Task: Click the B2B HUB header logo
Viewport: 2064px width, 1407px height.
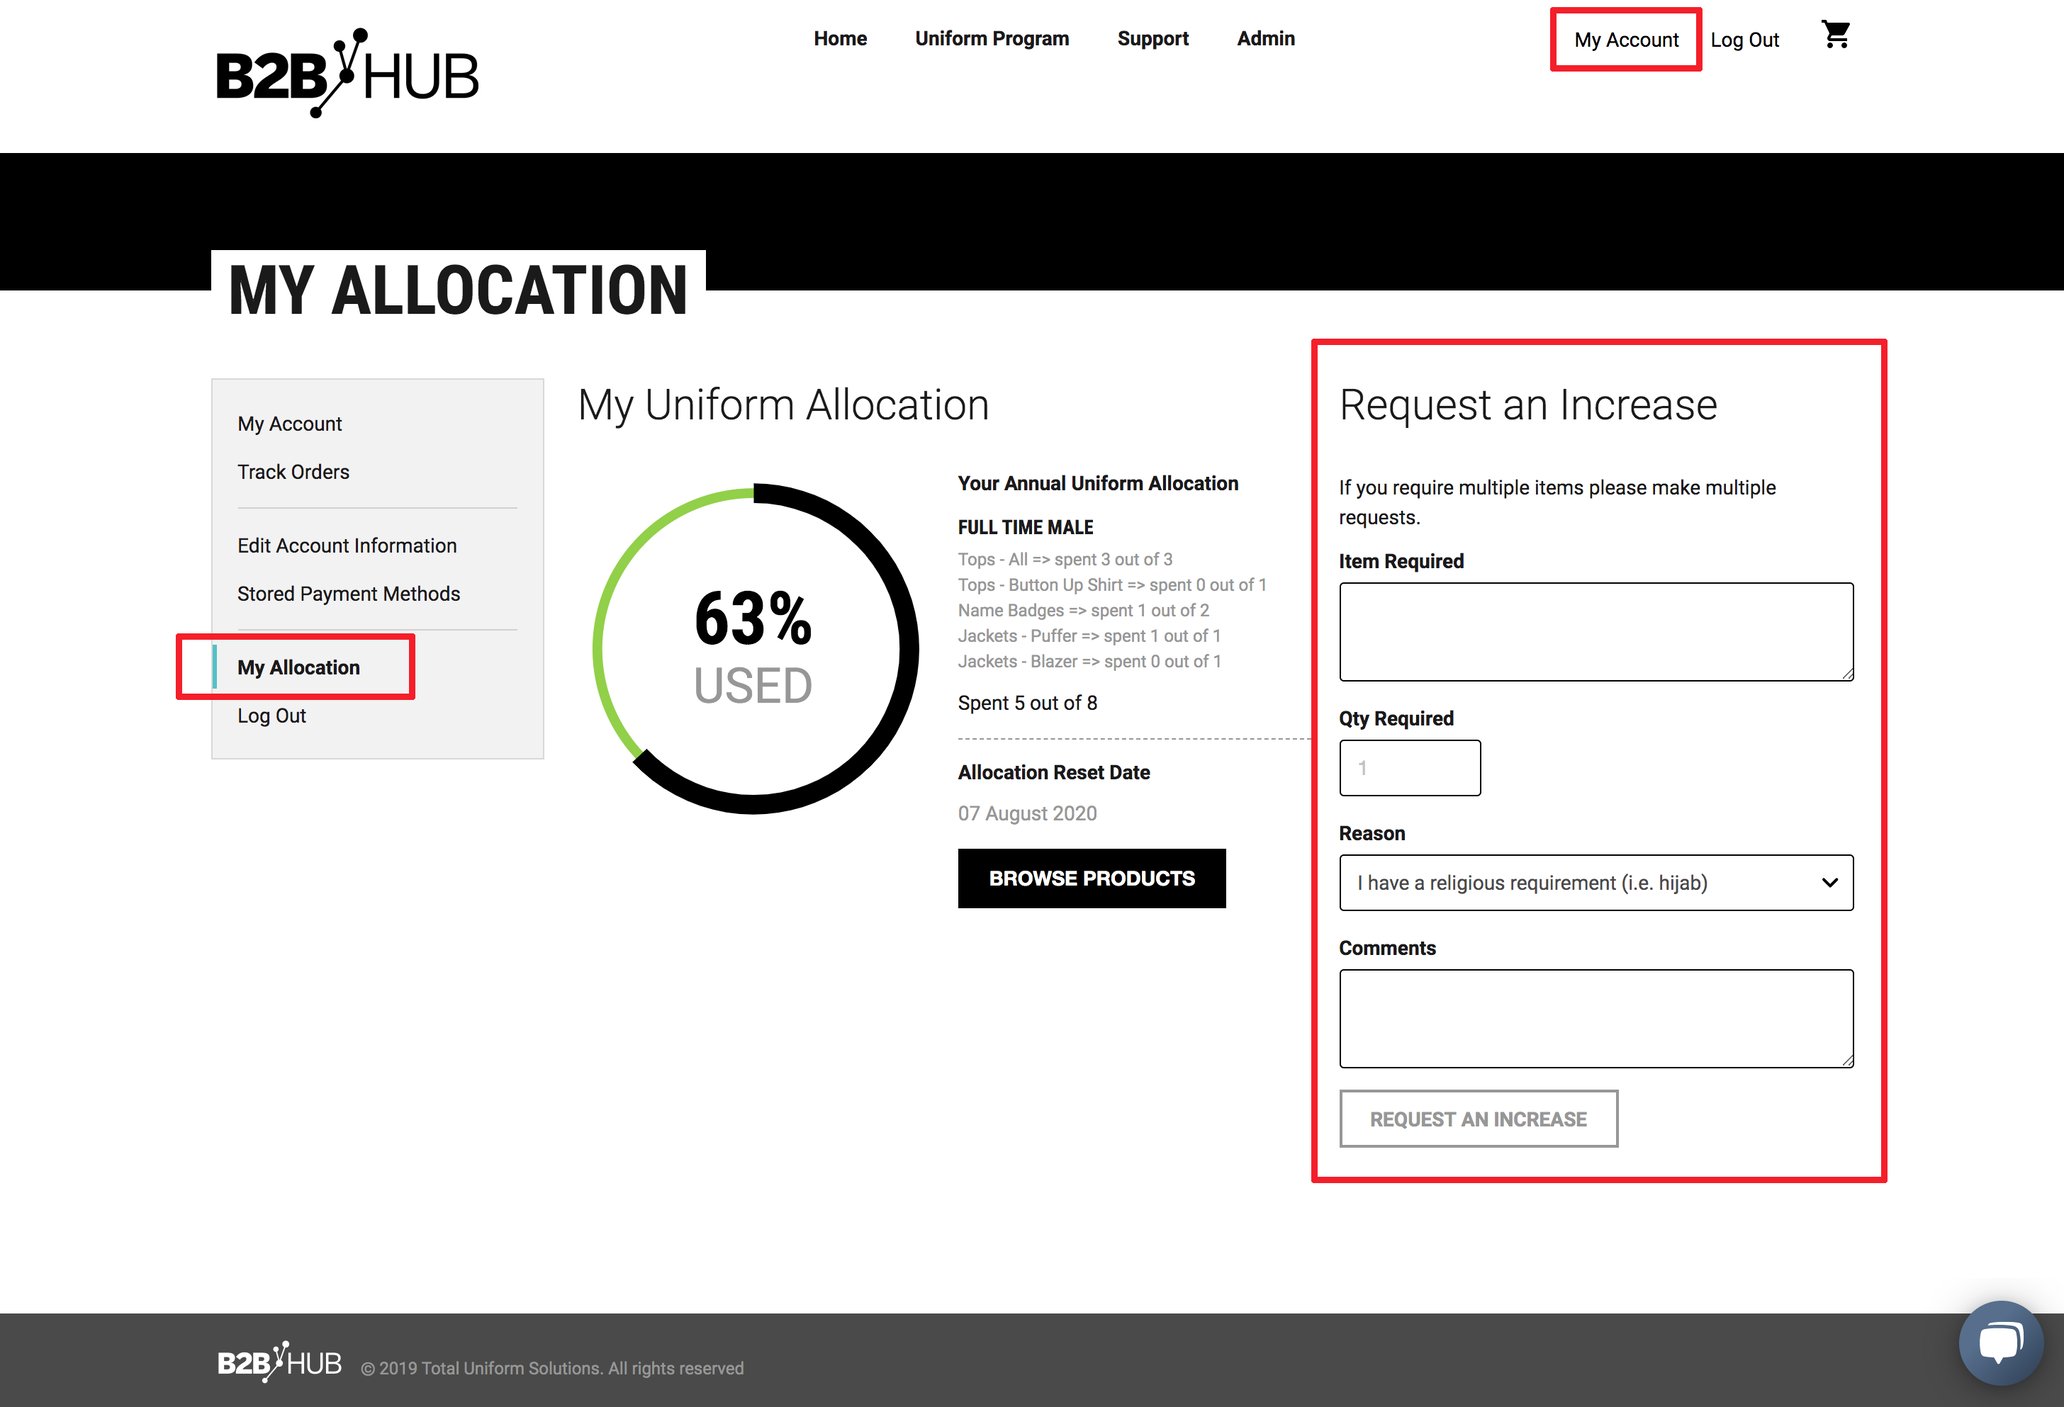Action: pyautogui.click(x=347, y=74)
